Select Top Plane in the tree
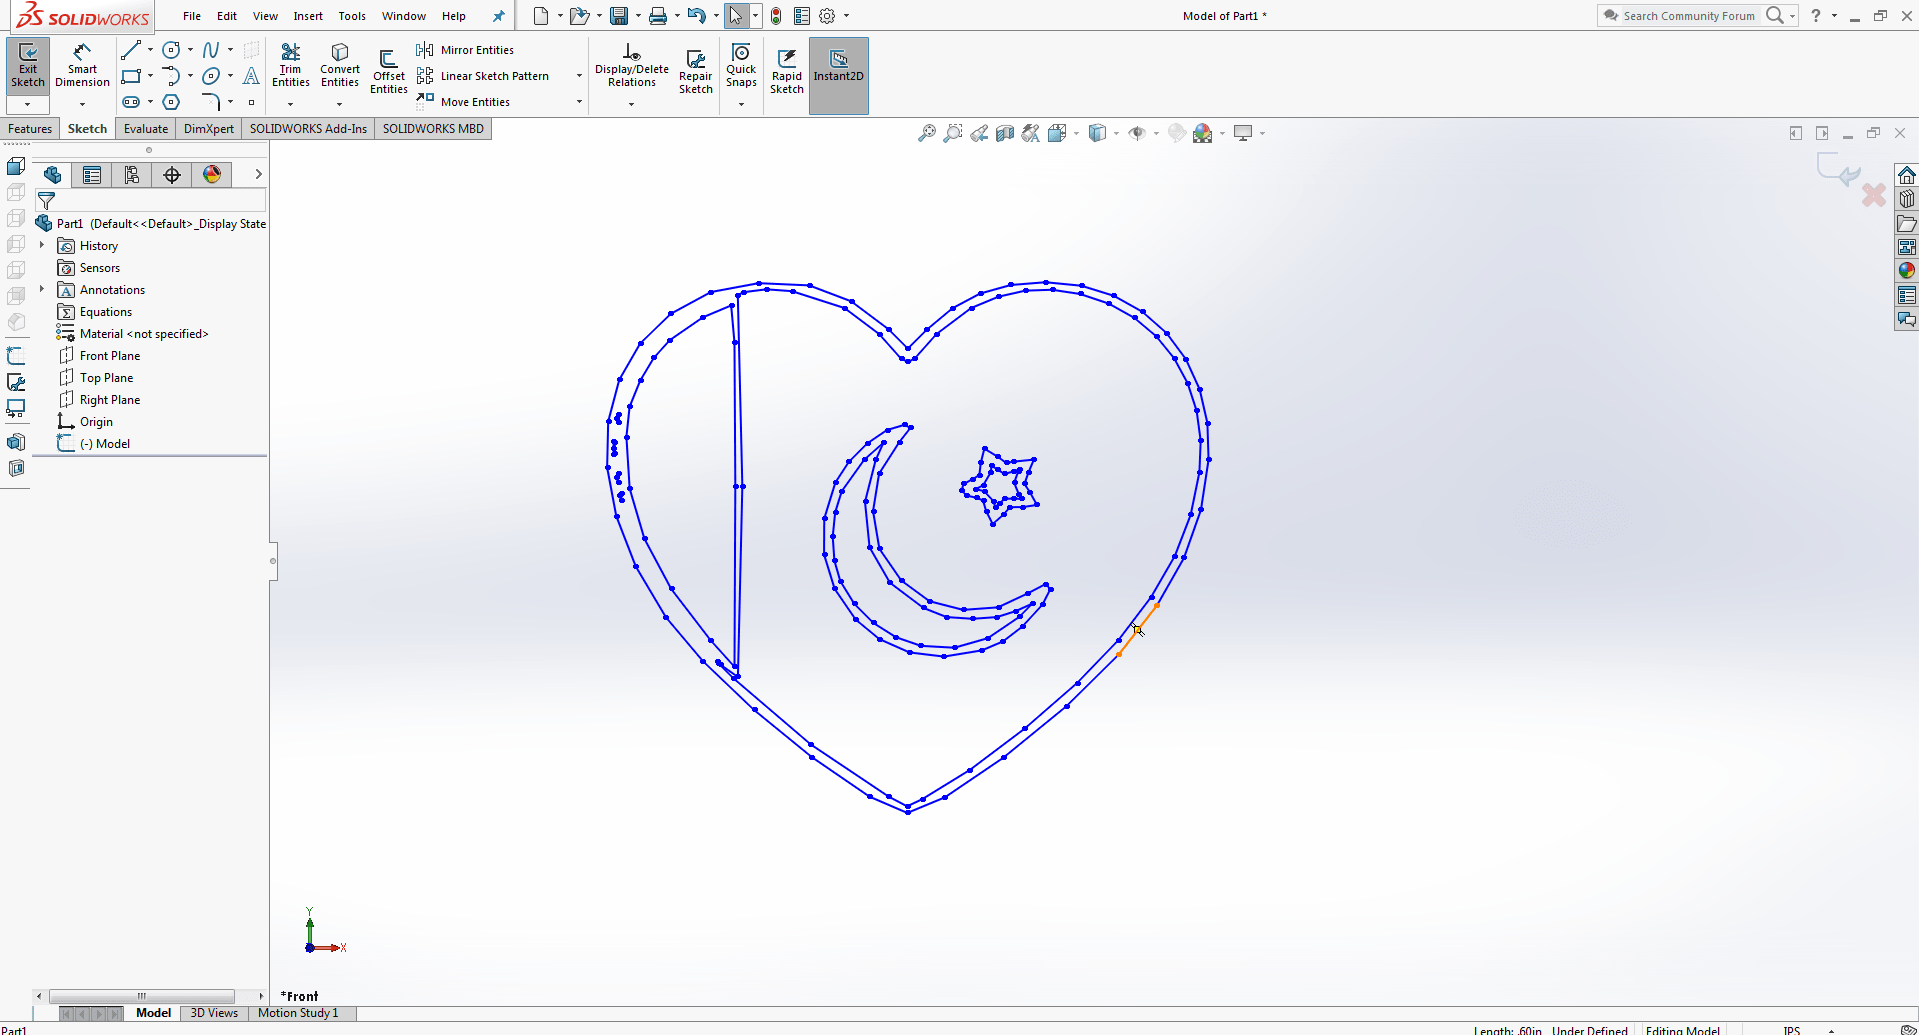Image resolution: width=1919 pixels, height=1035 pixels. pos(106,378)
